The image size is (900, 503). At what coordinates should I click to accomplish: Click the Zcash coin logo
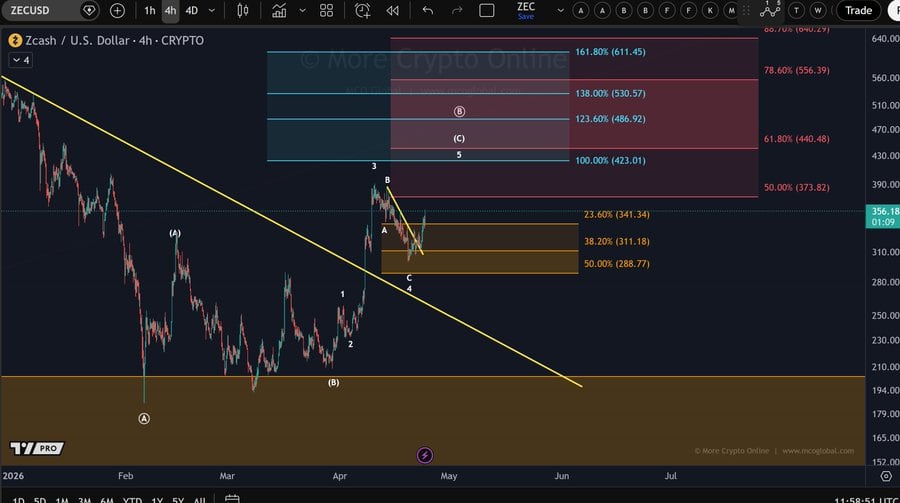point(15,40)
